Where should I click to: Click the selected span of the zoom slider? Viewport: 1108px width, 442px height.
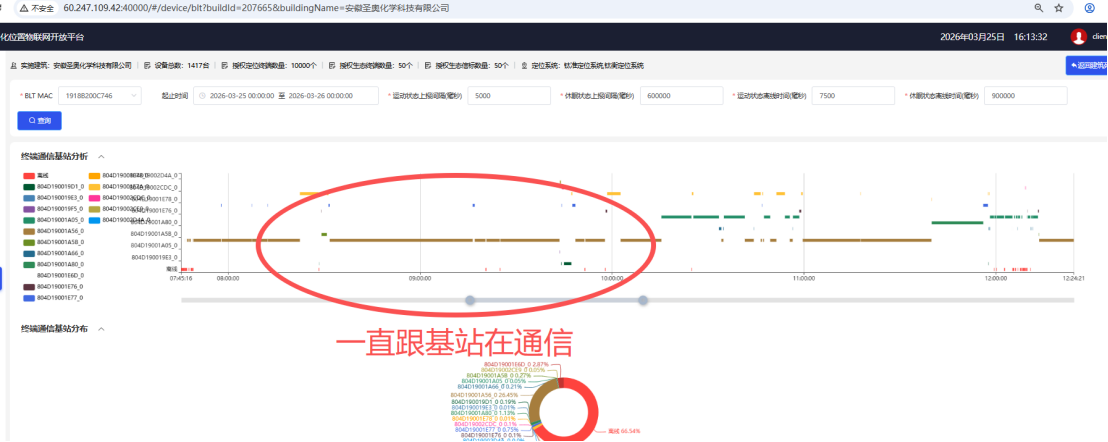pyautogui.click(x=556, y=300)
